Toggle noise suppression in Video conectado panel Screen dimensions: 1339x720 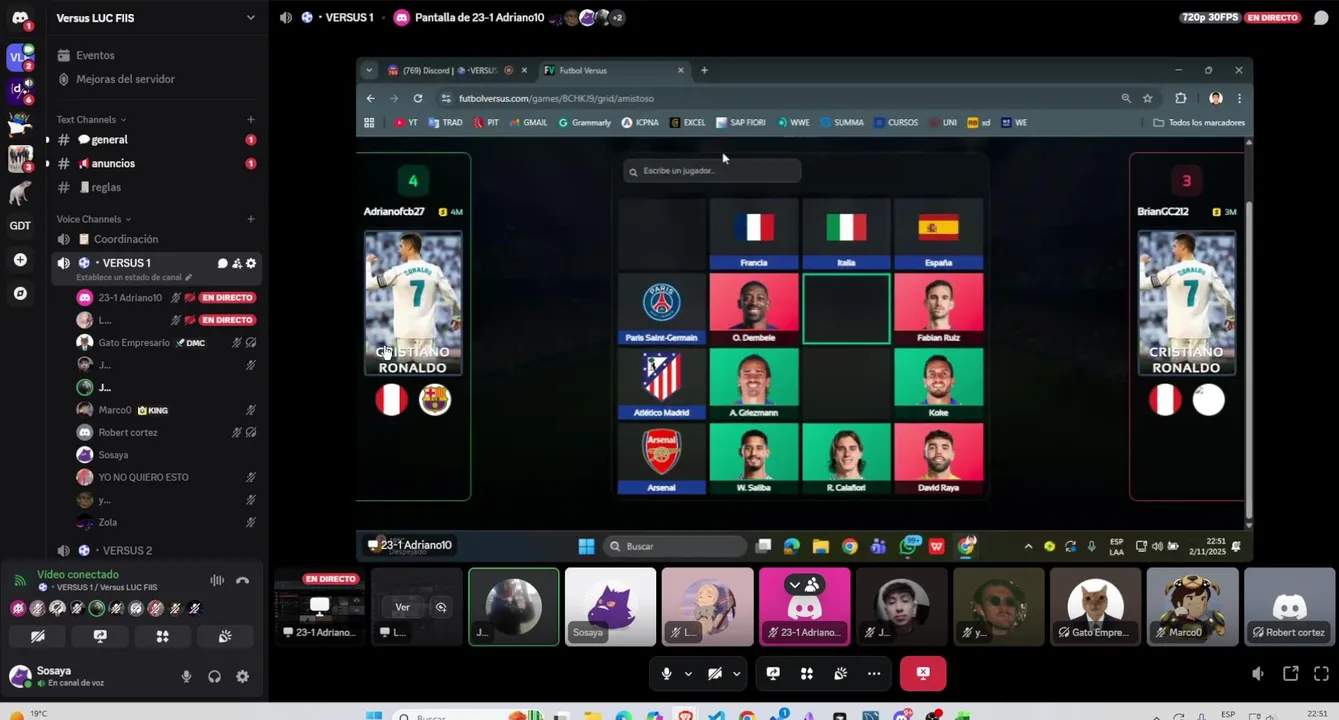click(217, 580)
